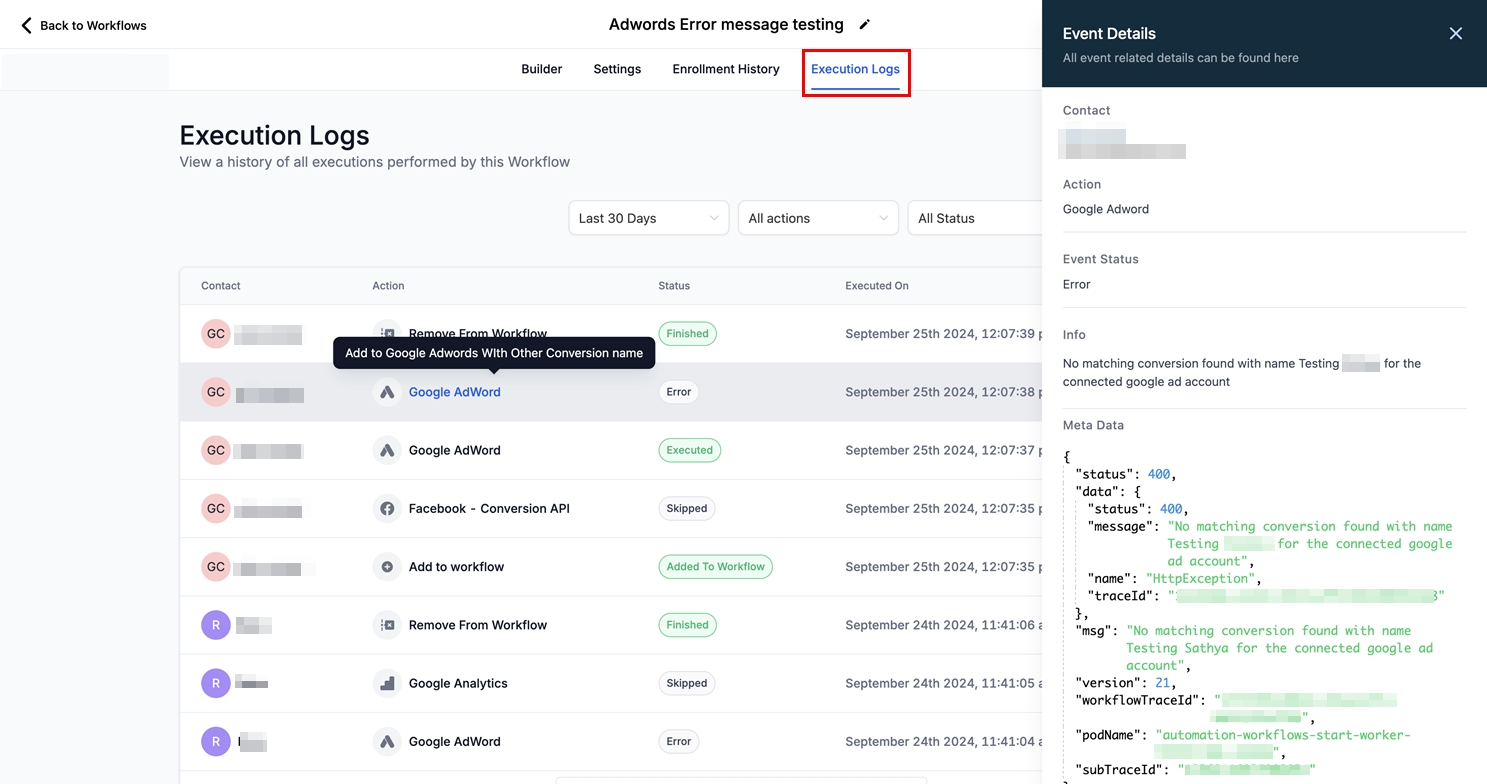Click the Remove From Workflow icon at September 24th
The height and width of the screenshot is (784, 1487).
(x=387, y=625)
